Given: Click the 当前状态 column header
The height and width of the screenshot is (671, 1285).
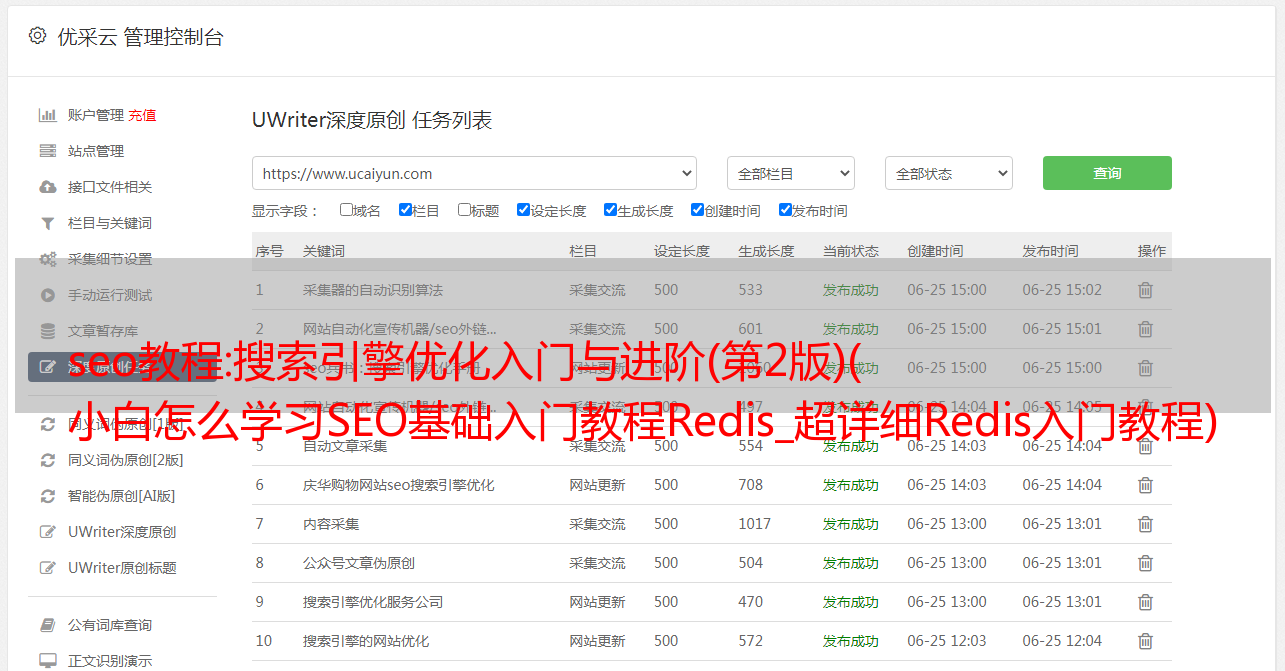Looking at the screenshot, I should click(851, 251).
